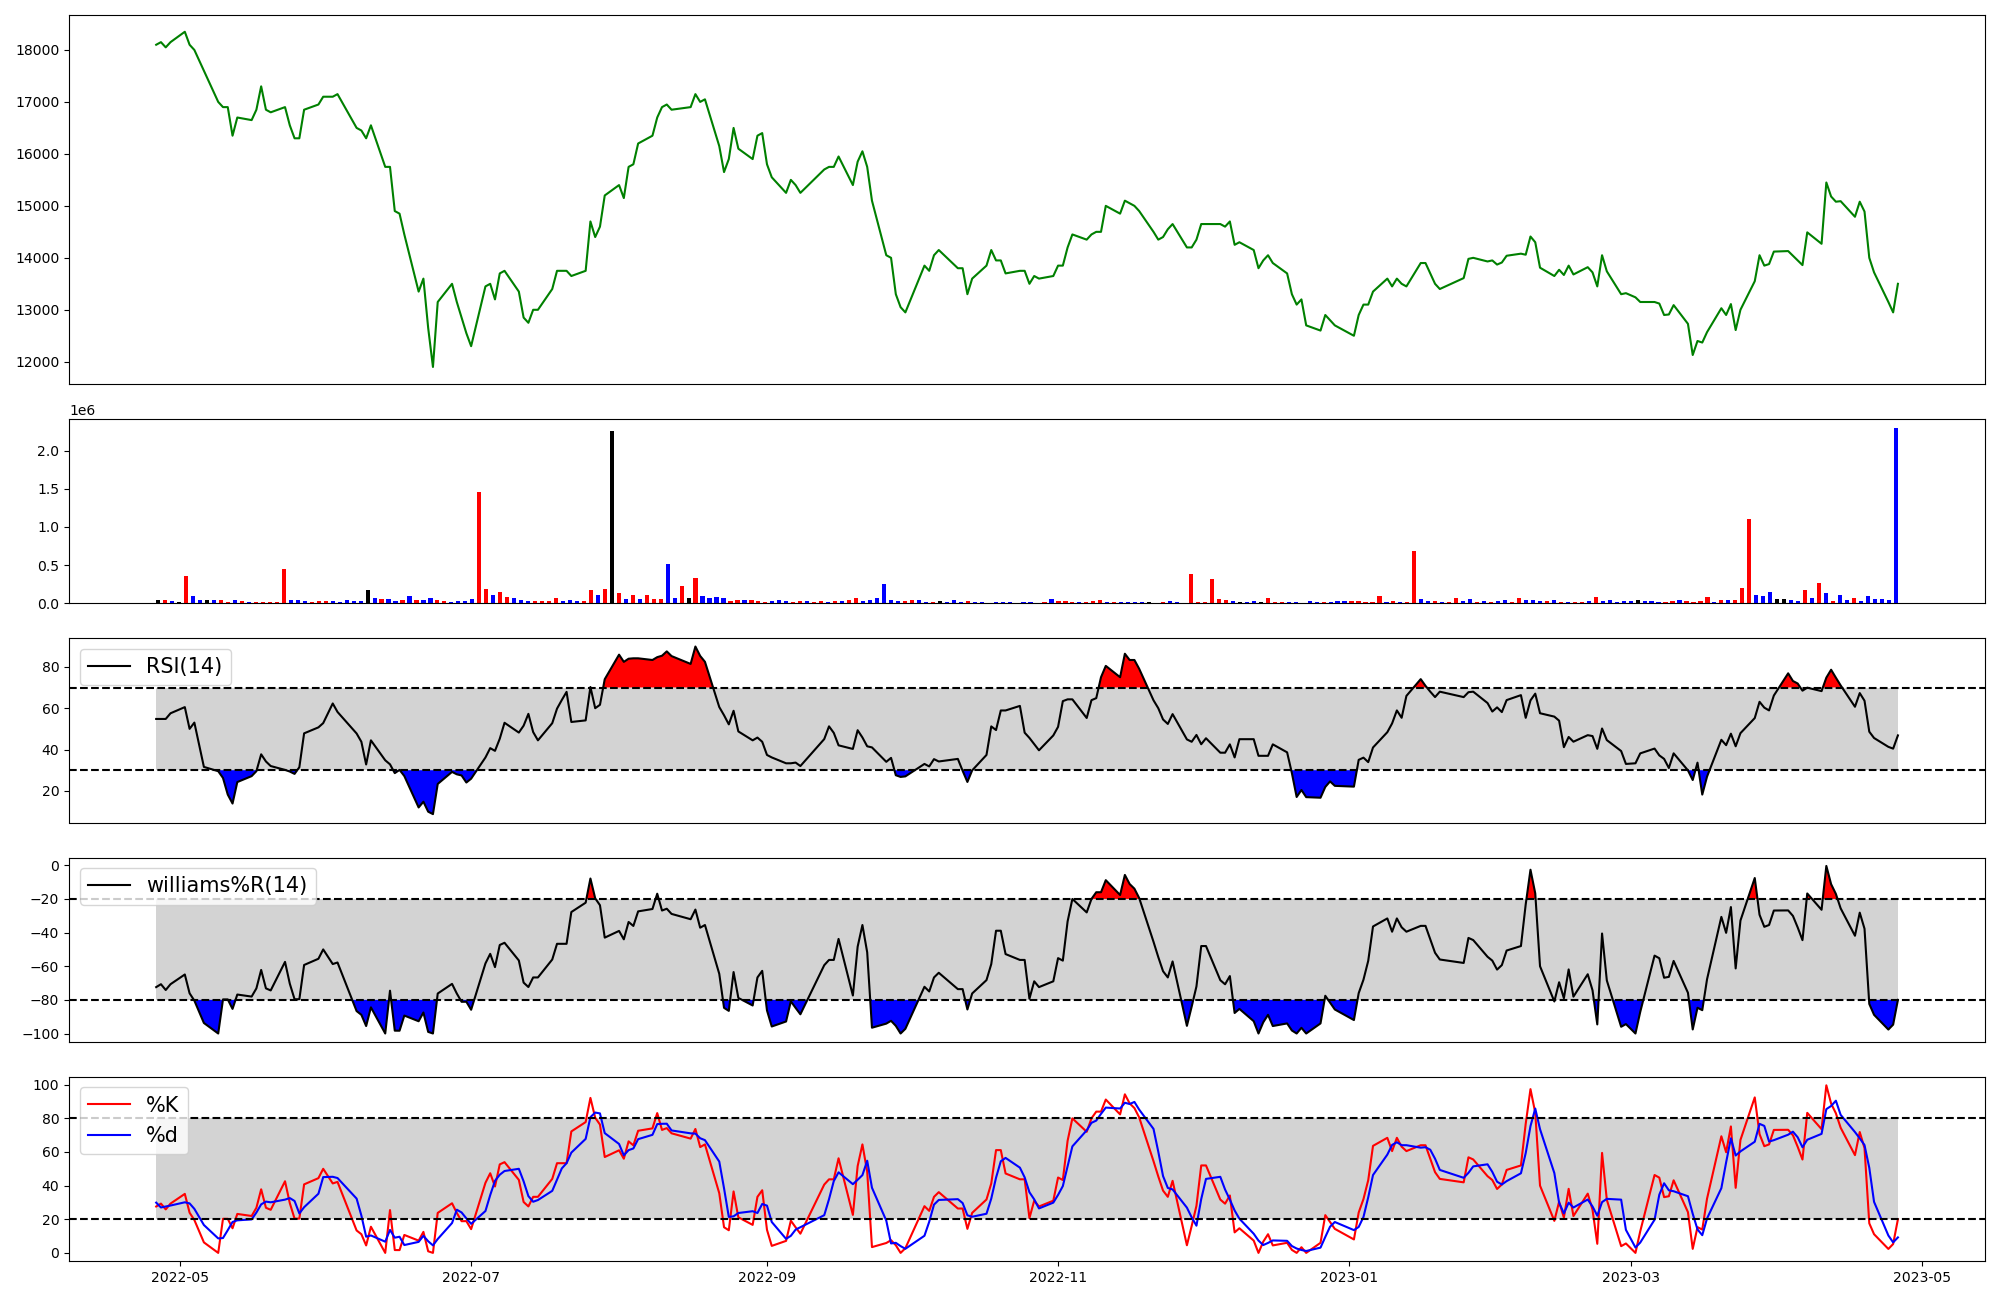Click the 2022-11 x-axis date label

pyautogui.click(x=1058, y=1277)
